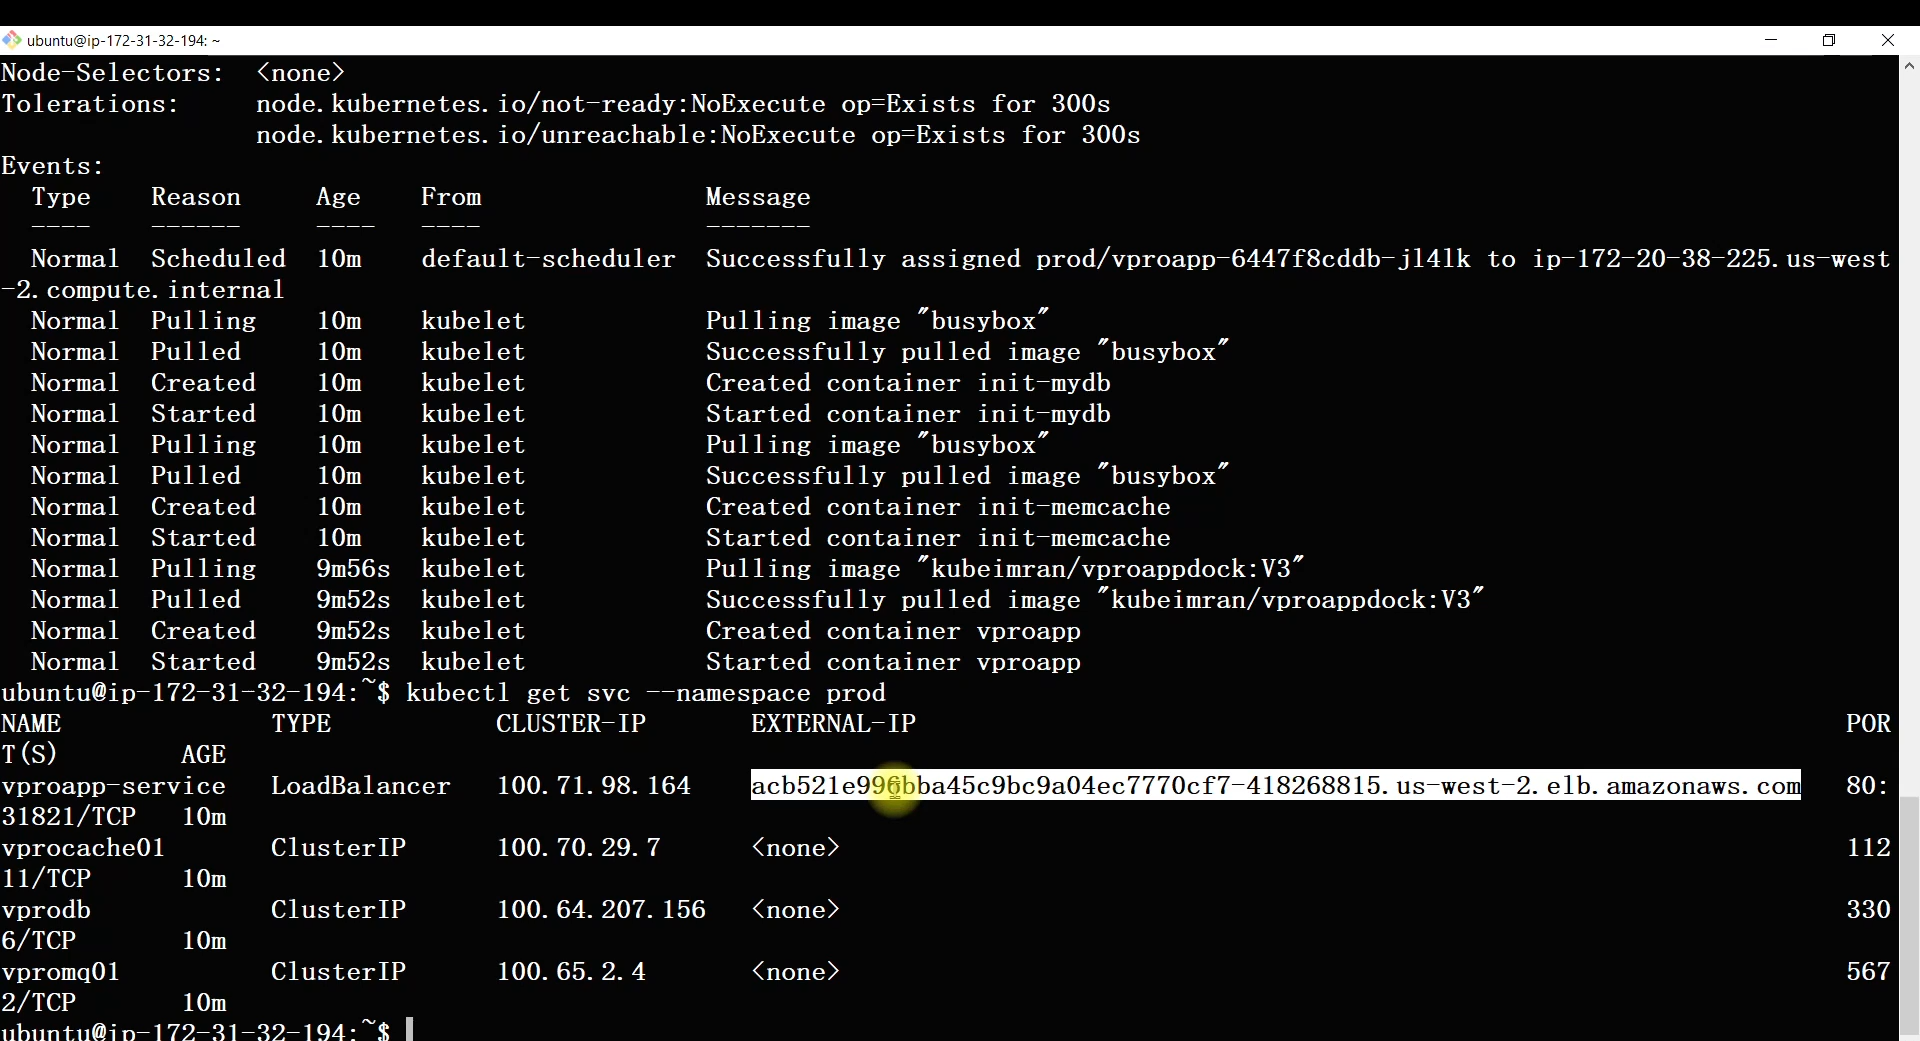Click the 'Tolerations:' label

pos(90,104)
